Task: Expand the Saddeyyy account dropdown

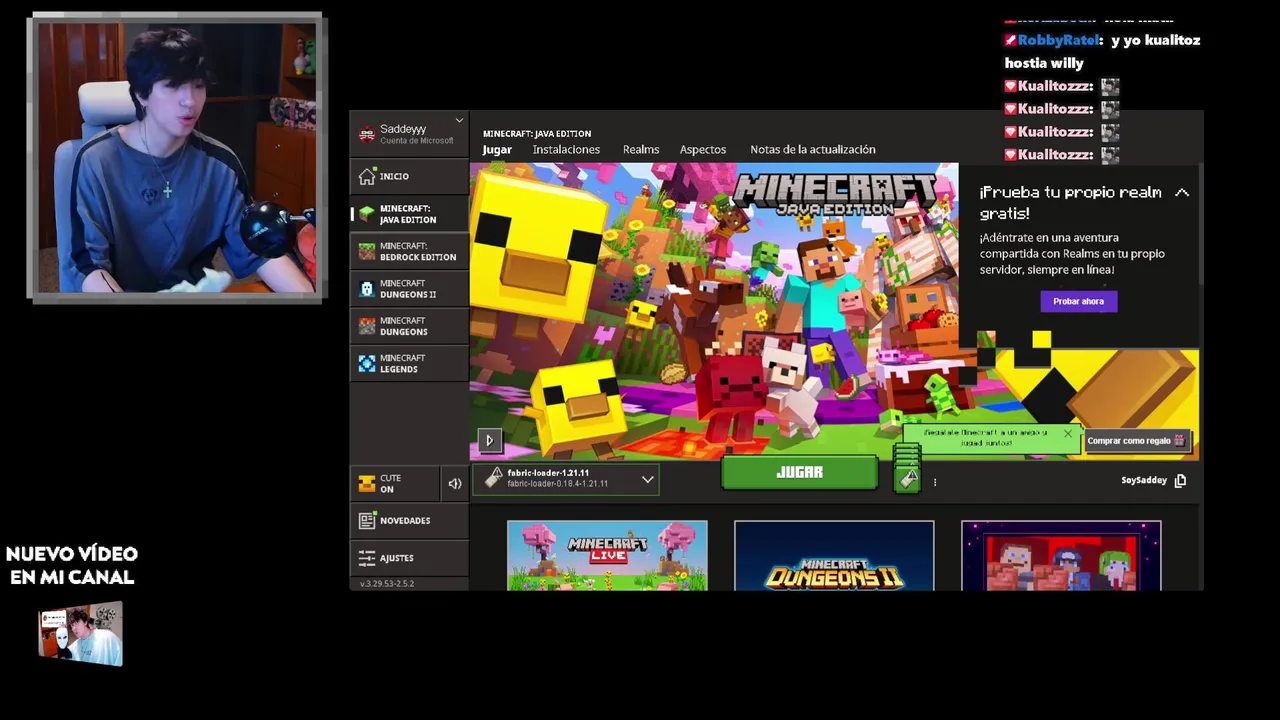Action: [459, 121]
